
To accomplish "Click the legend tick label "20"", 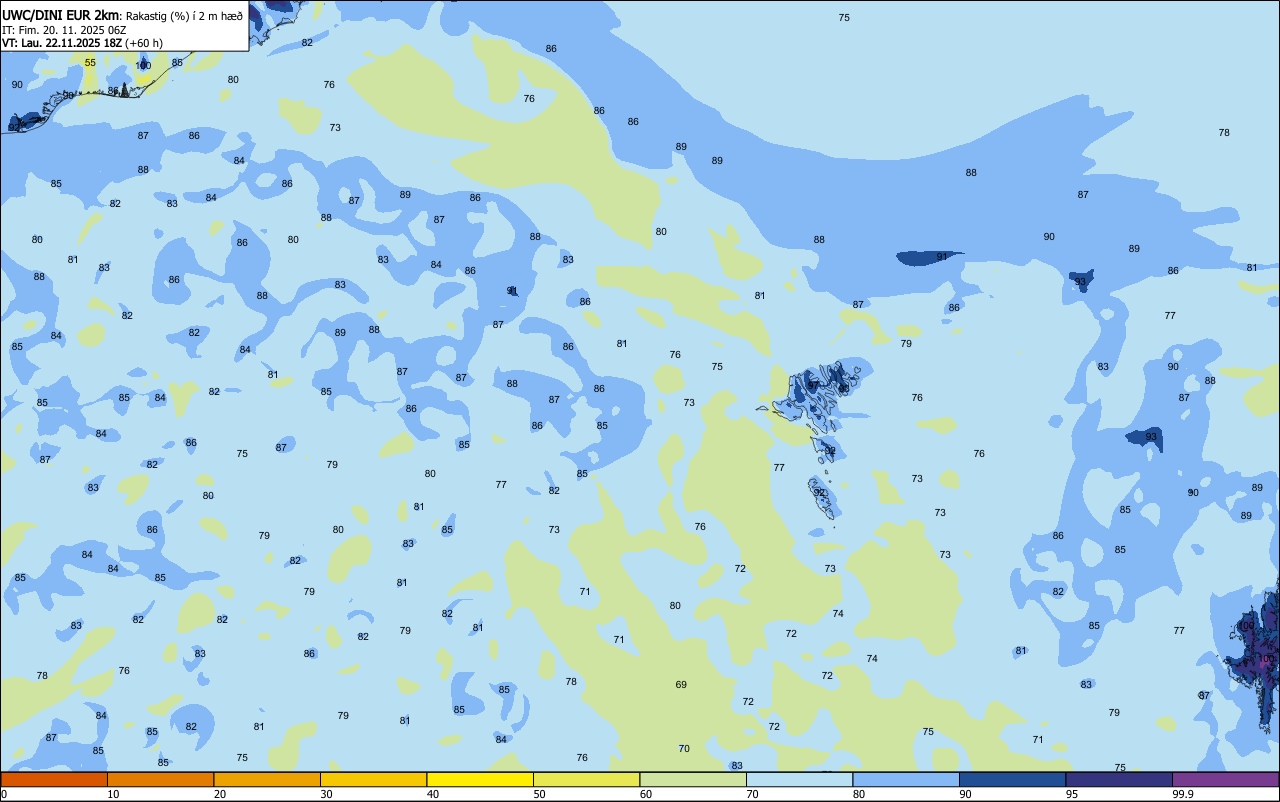I will click(x=220, y=794).
